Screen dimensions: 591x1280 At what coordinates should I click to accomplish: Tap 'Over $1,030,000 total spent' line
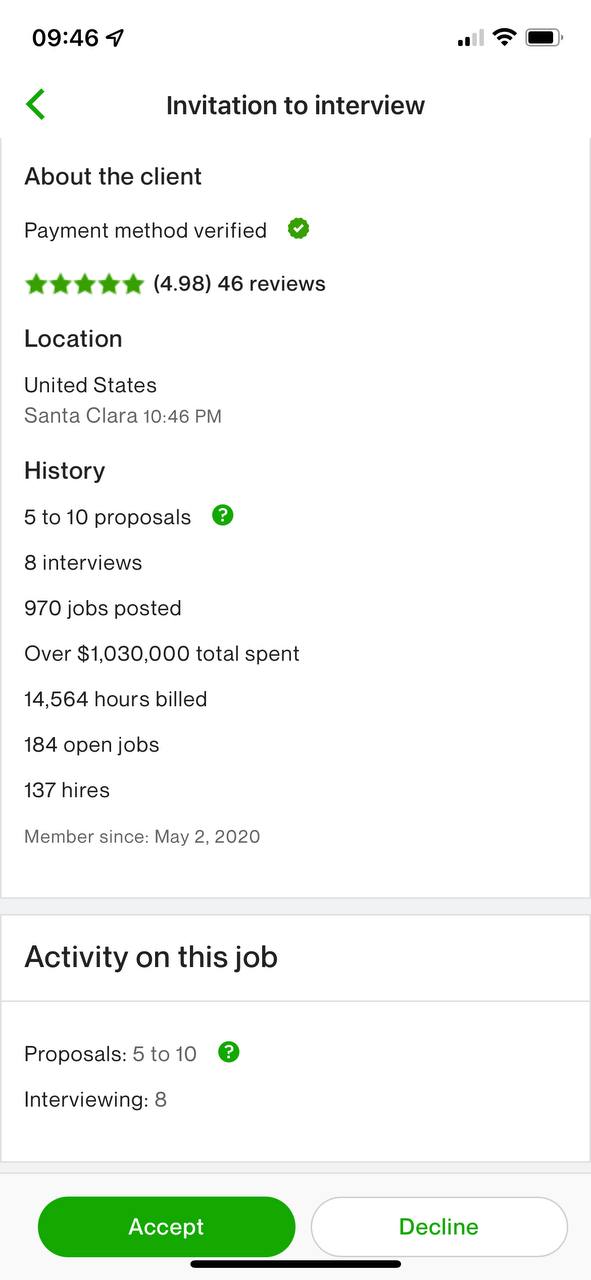click(x=162, y=654)
